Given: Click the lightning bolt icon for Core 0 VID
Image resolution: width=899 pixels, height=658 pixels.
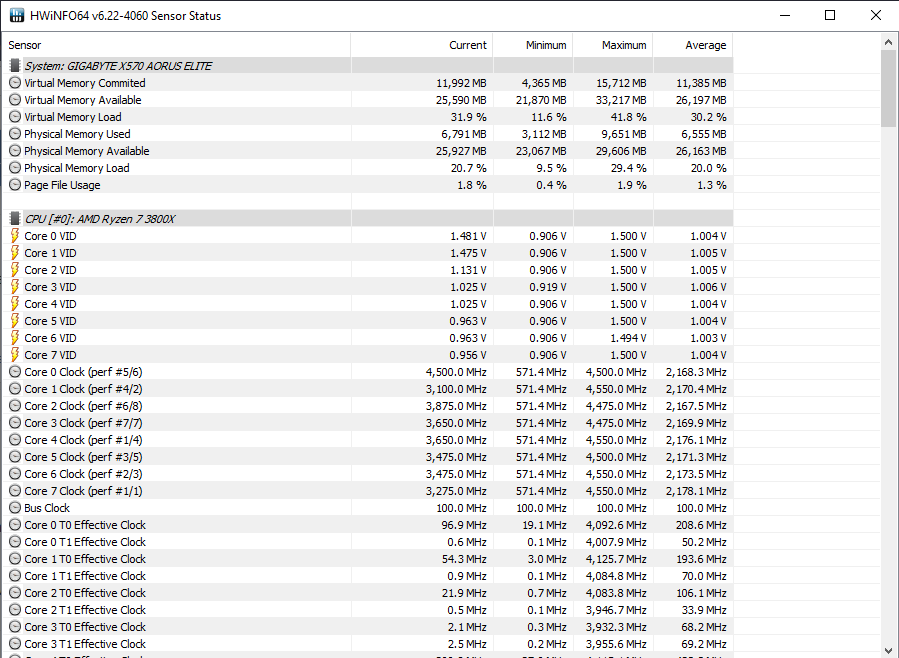Looking at the screenshot, I should 15,236.
